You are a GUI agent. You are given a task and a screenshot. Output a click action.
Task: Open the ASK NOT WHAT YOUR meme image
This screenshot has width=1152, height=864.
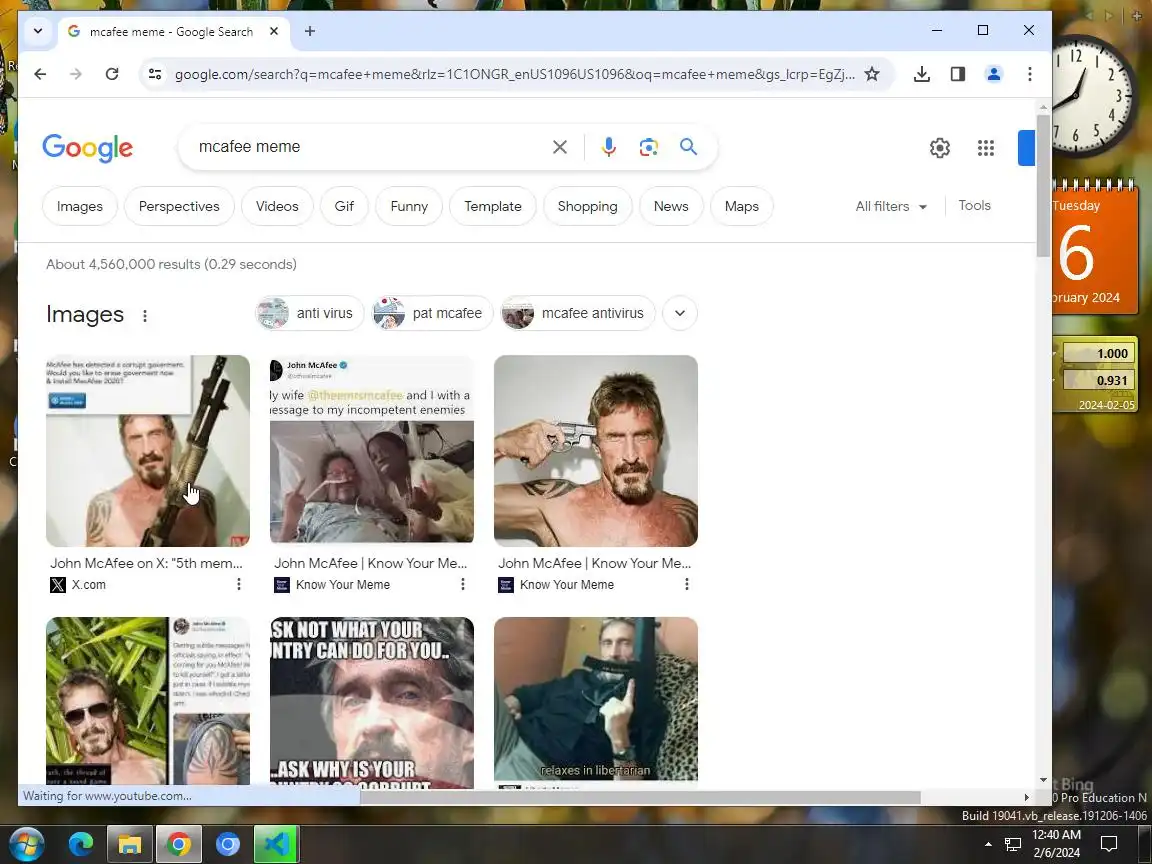click(372, 702)
